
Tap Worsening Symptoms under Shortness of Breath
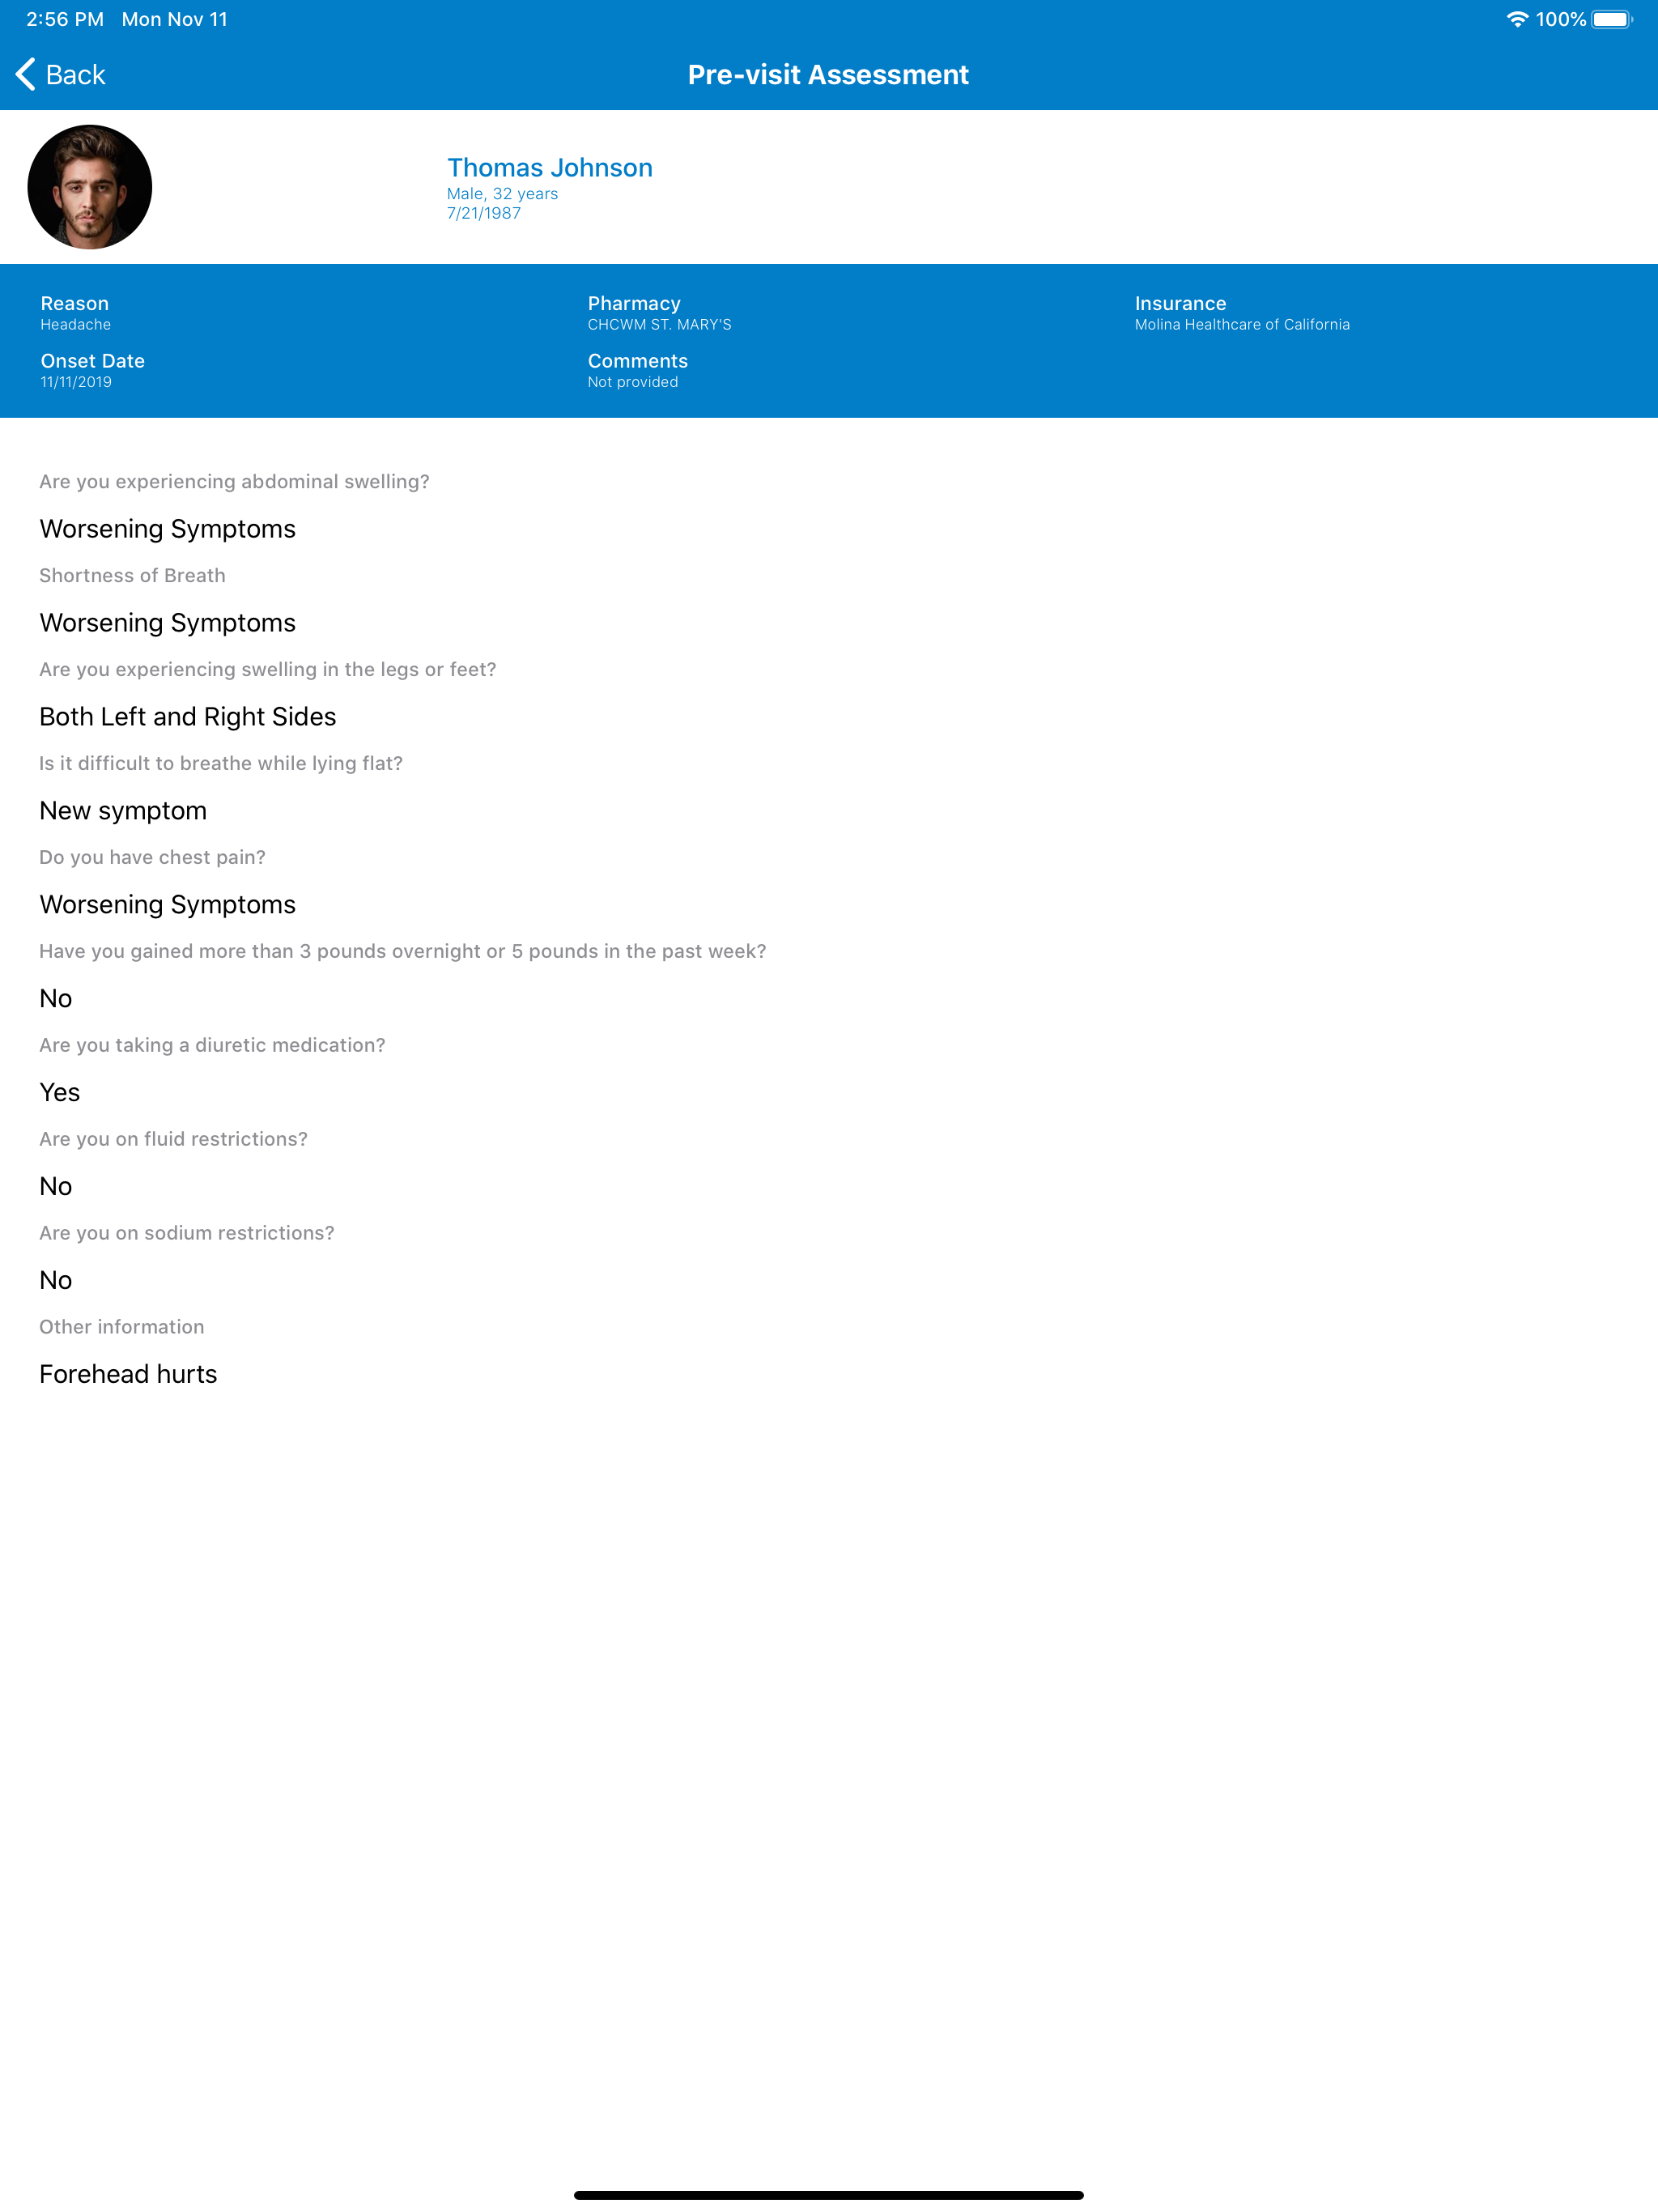coord(168,623)
